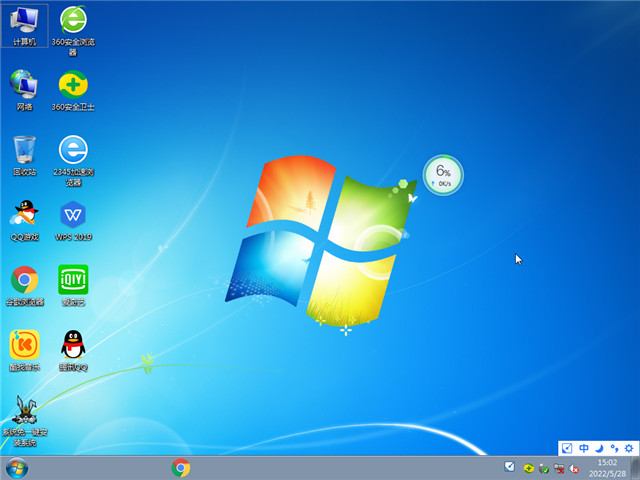Screen dimensions: 640x480
Task: Click the Show Desktop strip at the taskbar end
Action: [635, 468]
